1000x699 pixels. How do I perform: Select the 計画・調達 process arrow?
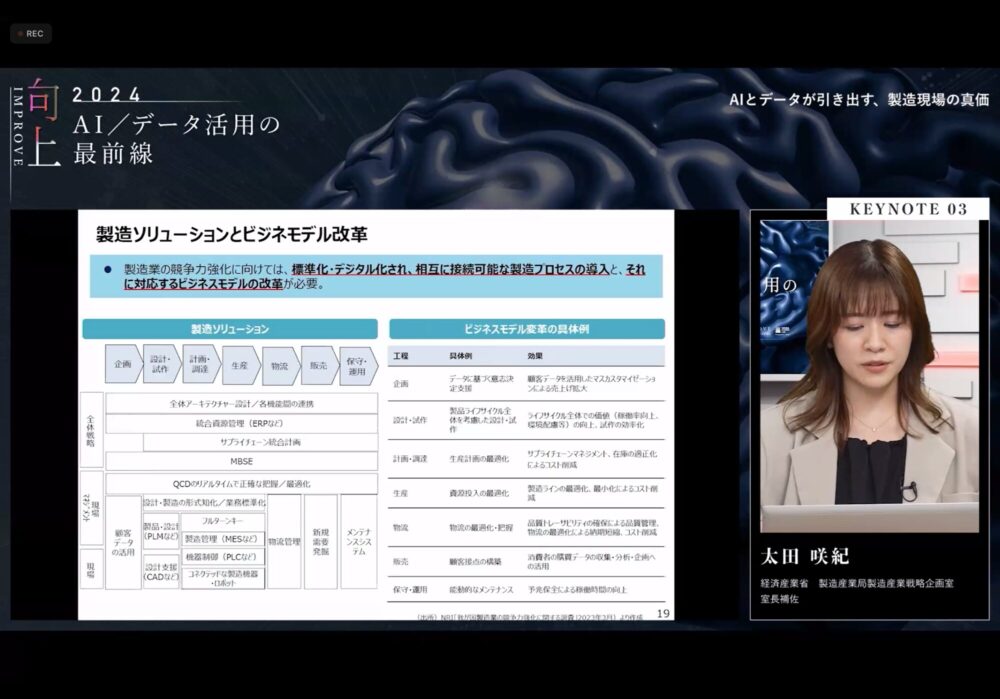pos(200,365)
